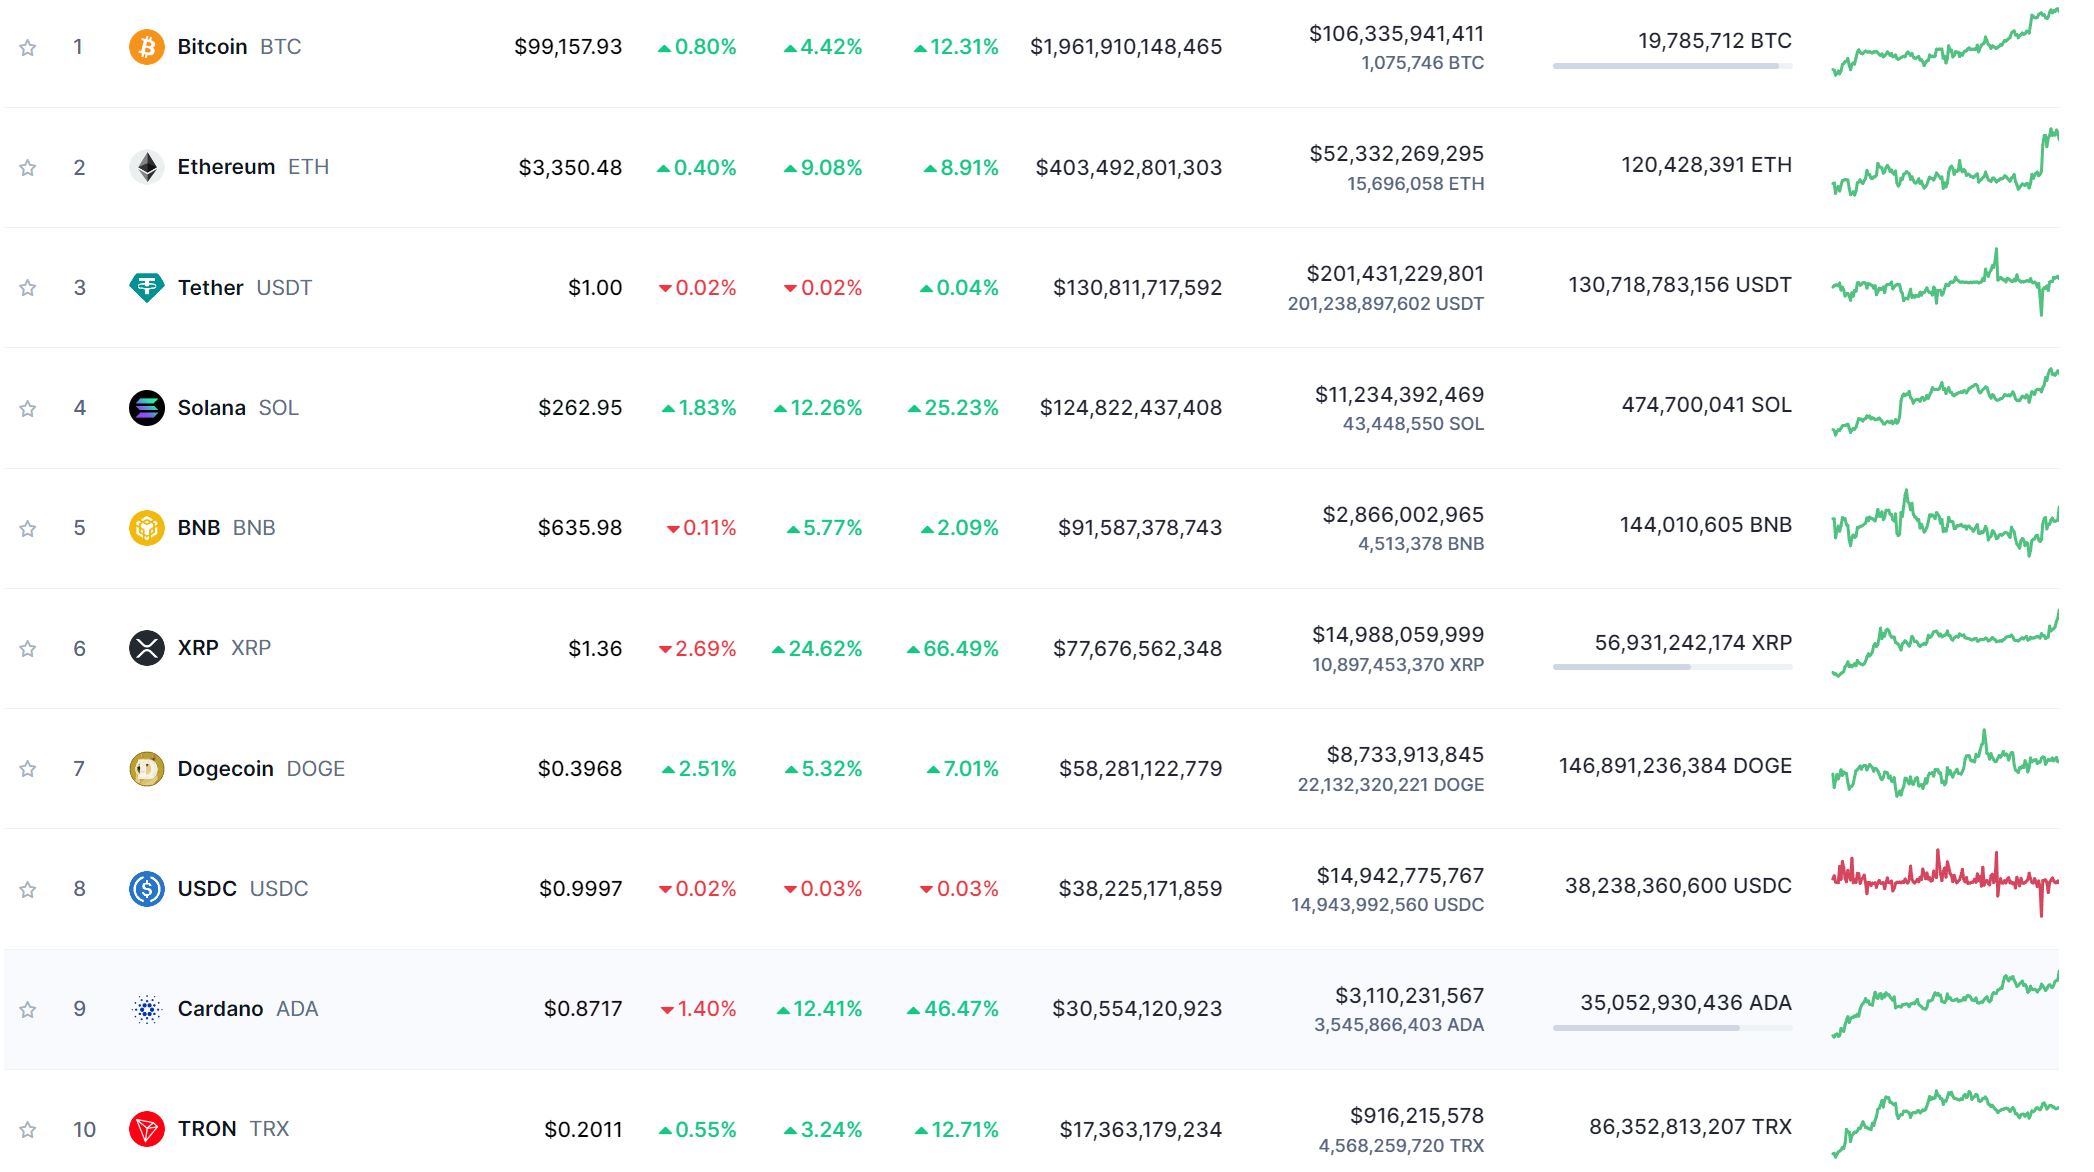The width and height of the screenshot is (2094, 1172).
Task: Click Tether's 24h volume figure
Action: (1394, 274)
